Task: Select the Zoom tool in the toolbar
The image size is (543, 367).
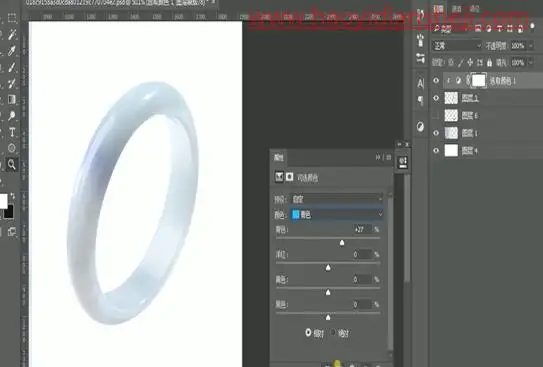Action: tap(11, 164)
